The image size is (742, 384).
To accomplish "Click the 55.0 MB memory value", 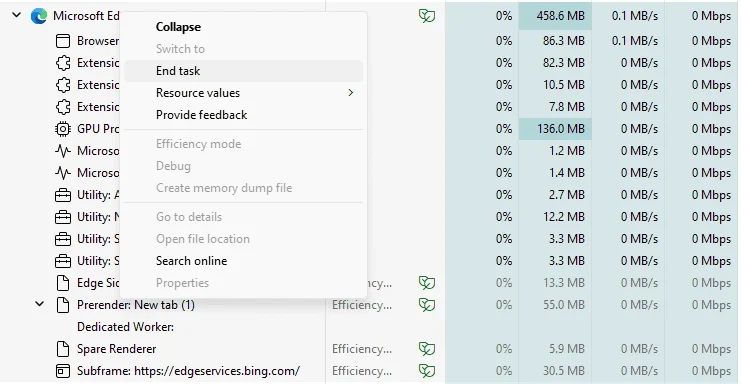I will point(563,305).
